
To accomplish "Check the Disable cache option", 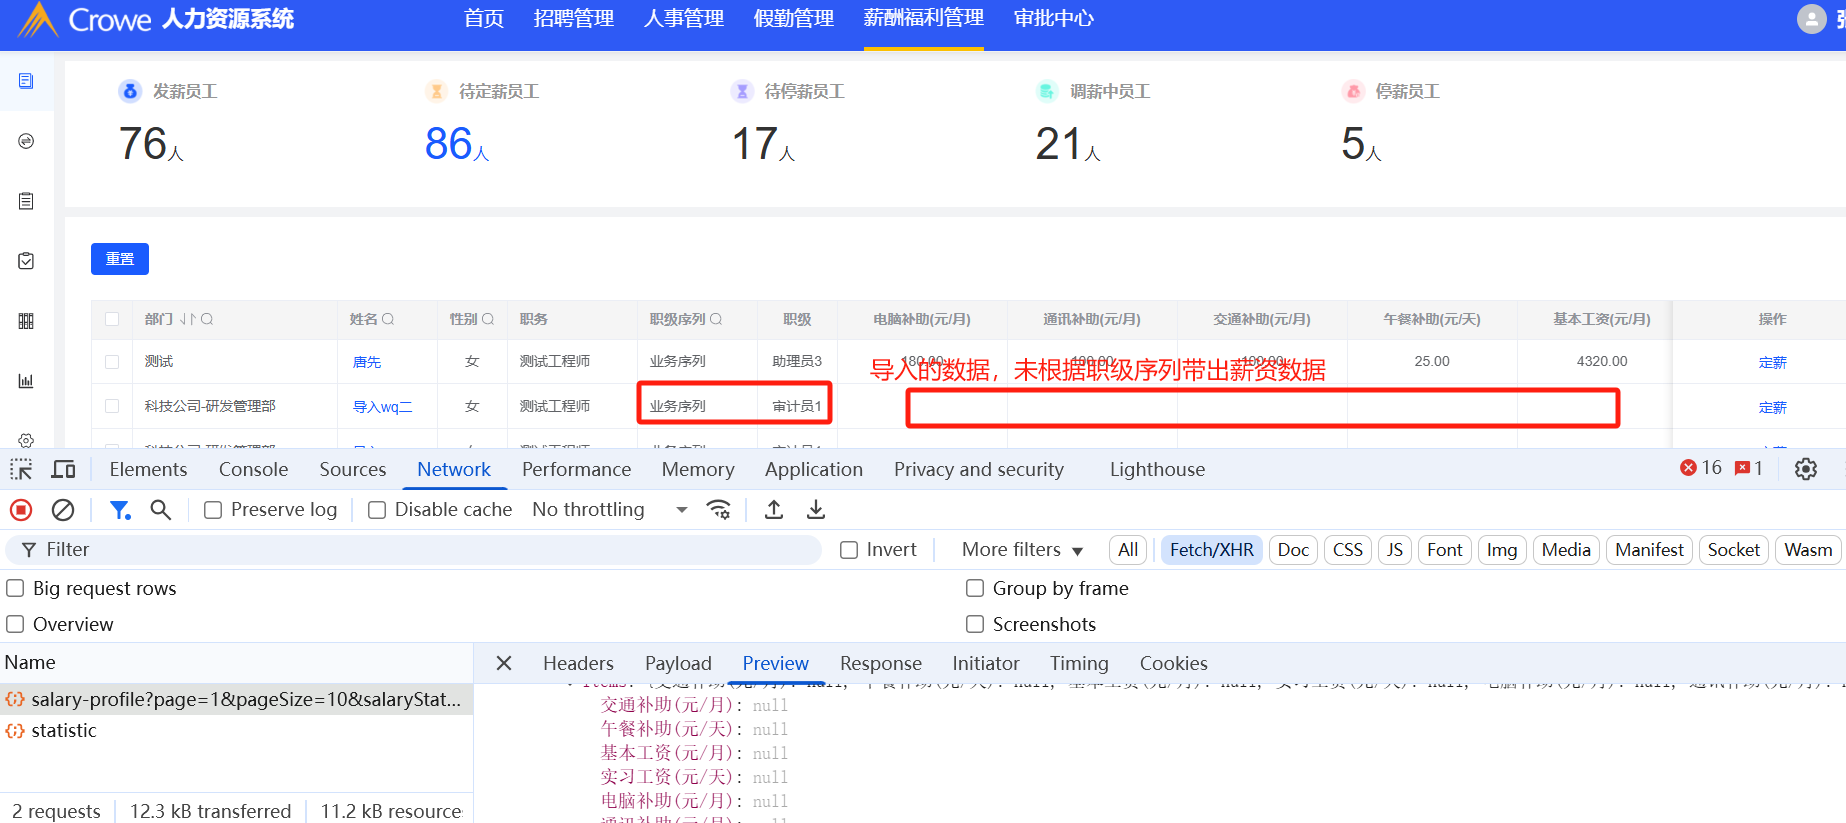I will click(377, 510).
